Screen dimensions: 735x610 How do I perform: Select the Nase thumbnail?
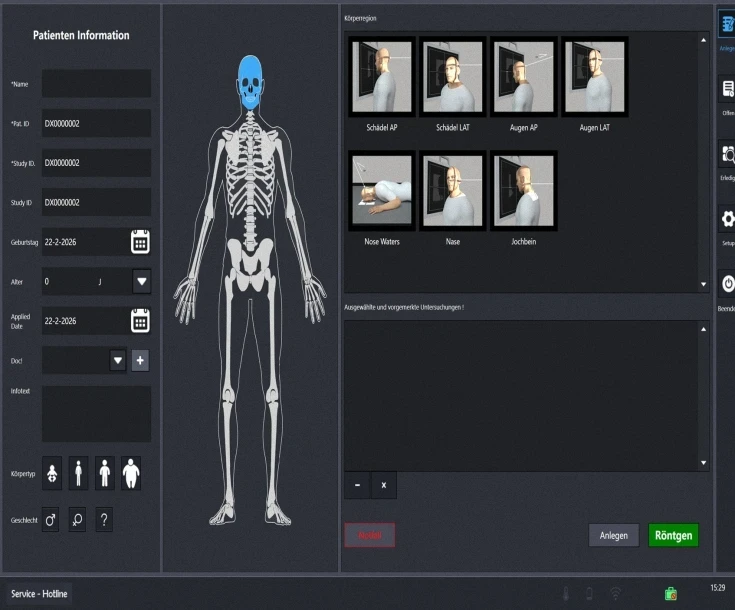point(453,191)
